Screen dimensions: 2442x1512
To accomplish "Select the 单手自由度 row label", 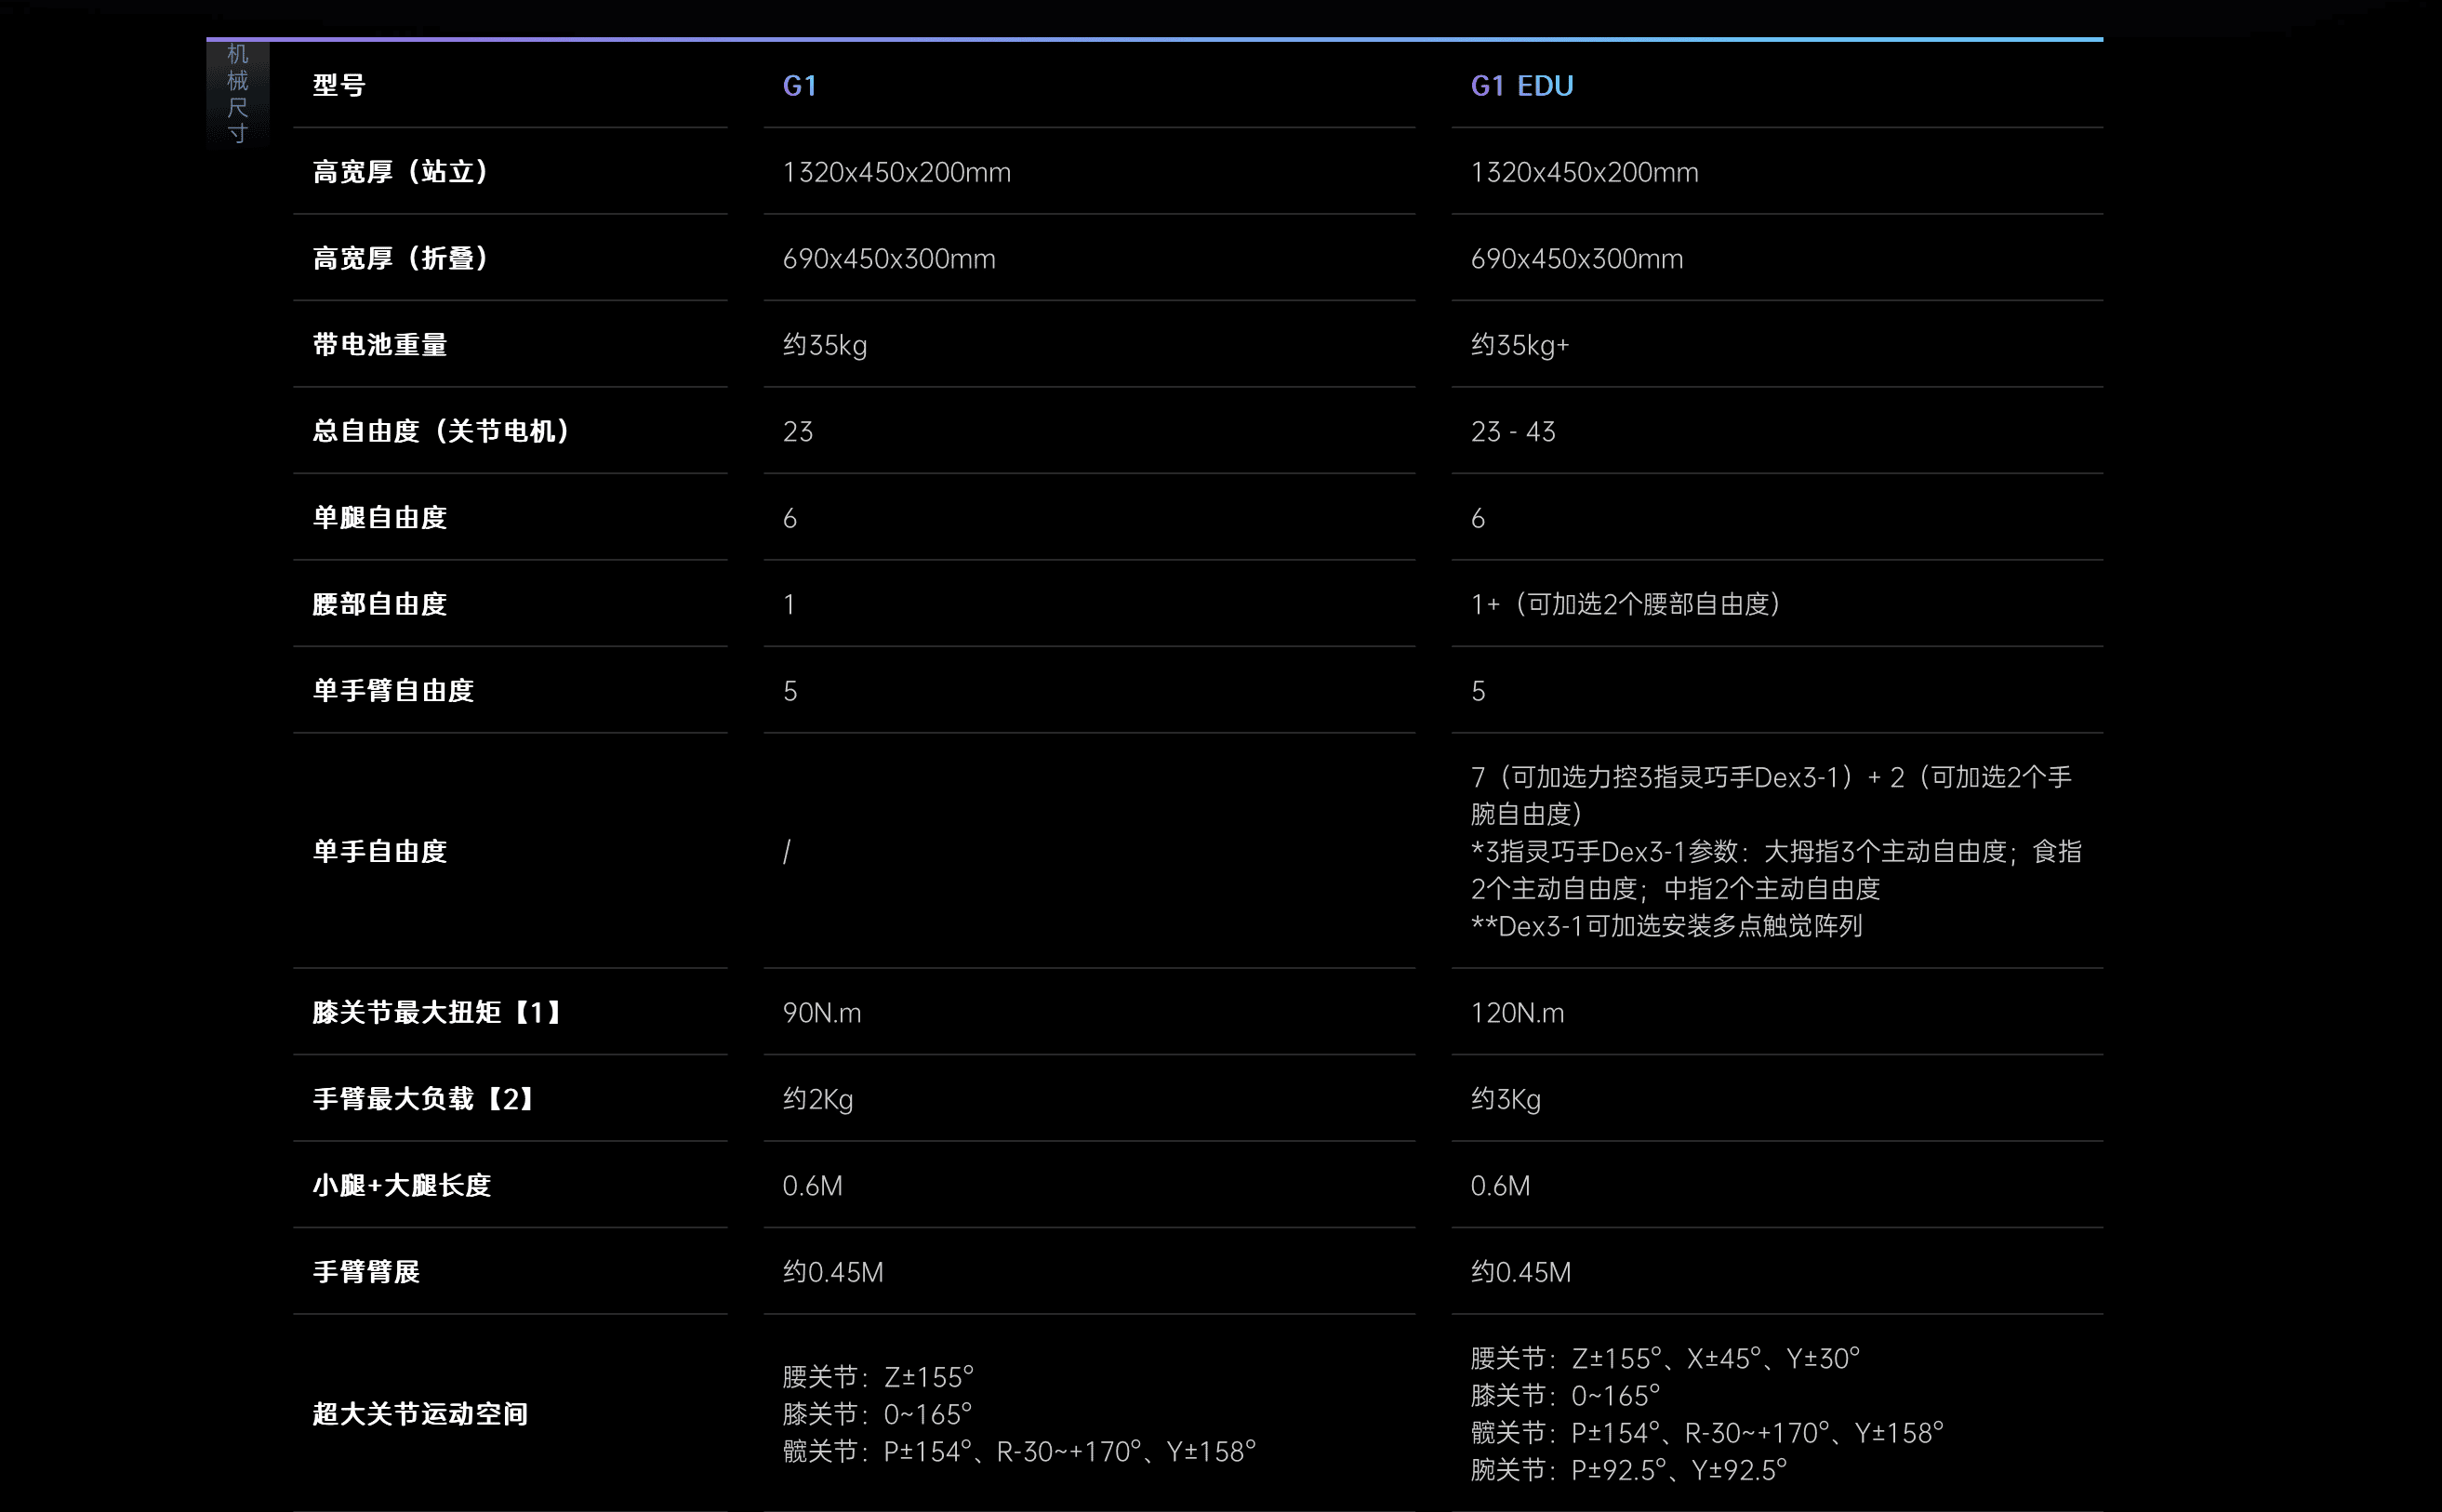I will tap(379, 851).
